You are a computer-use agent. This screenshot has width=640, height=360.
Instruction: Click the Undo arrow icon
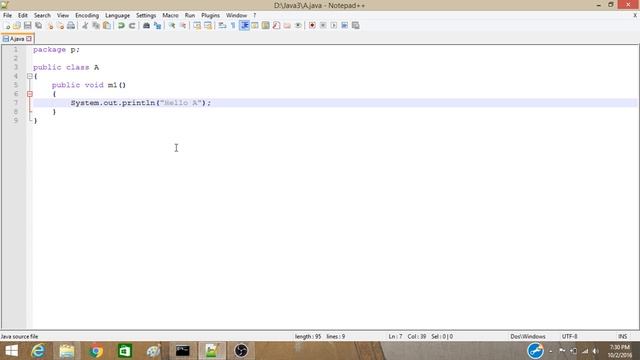121,26
